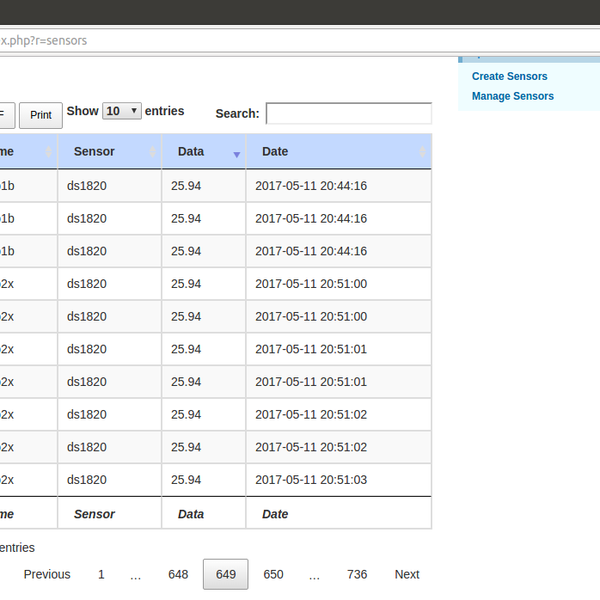Jump to last page 736
600x600 pixels.
coord(357,574)
